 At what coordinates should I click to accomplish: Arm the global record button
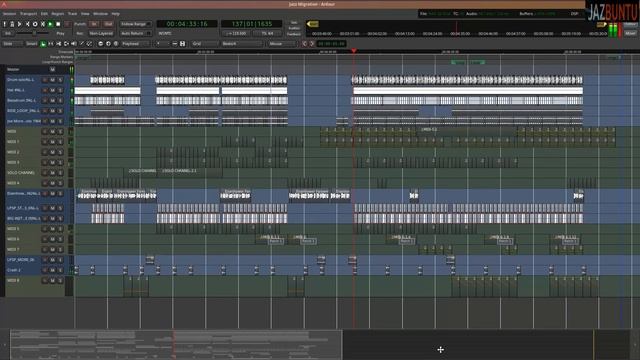coord(67,24)
